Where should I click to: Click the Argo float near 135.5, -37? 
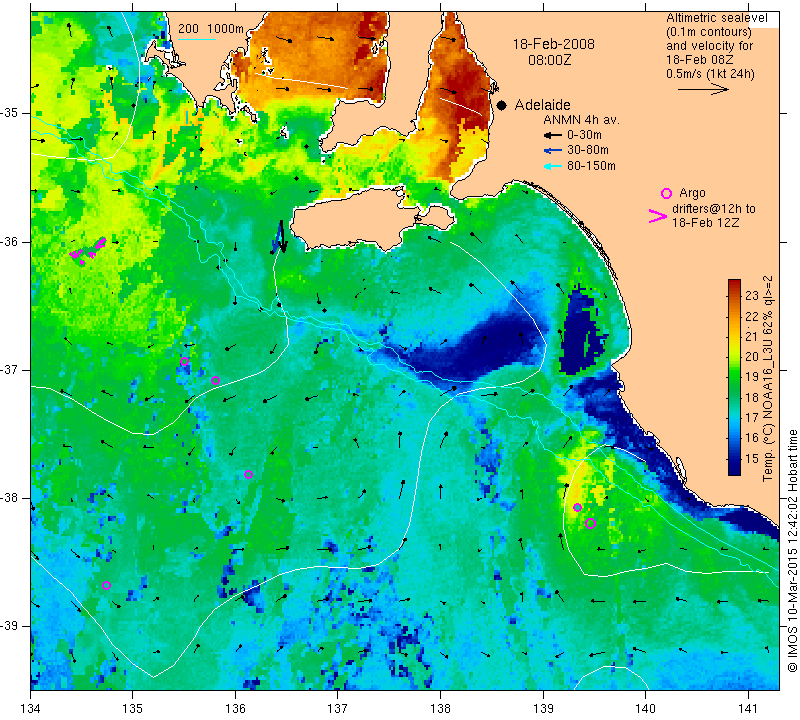[x=185, y=362]
